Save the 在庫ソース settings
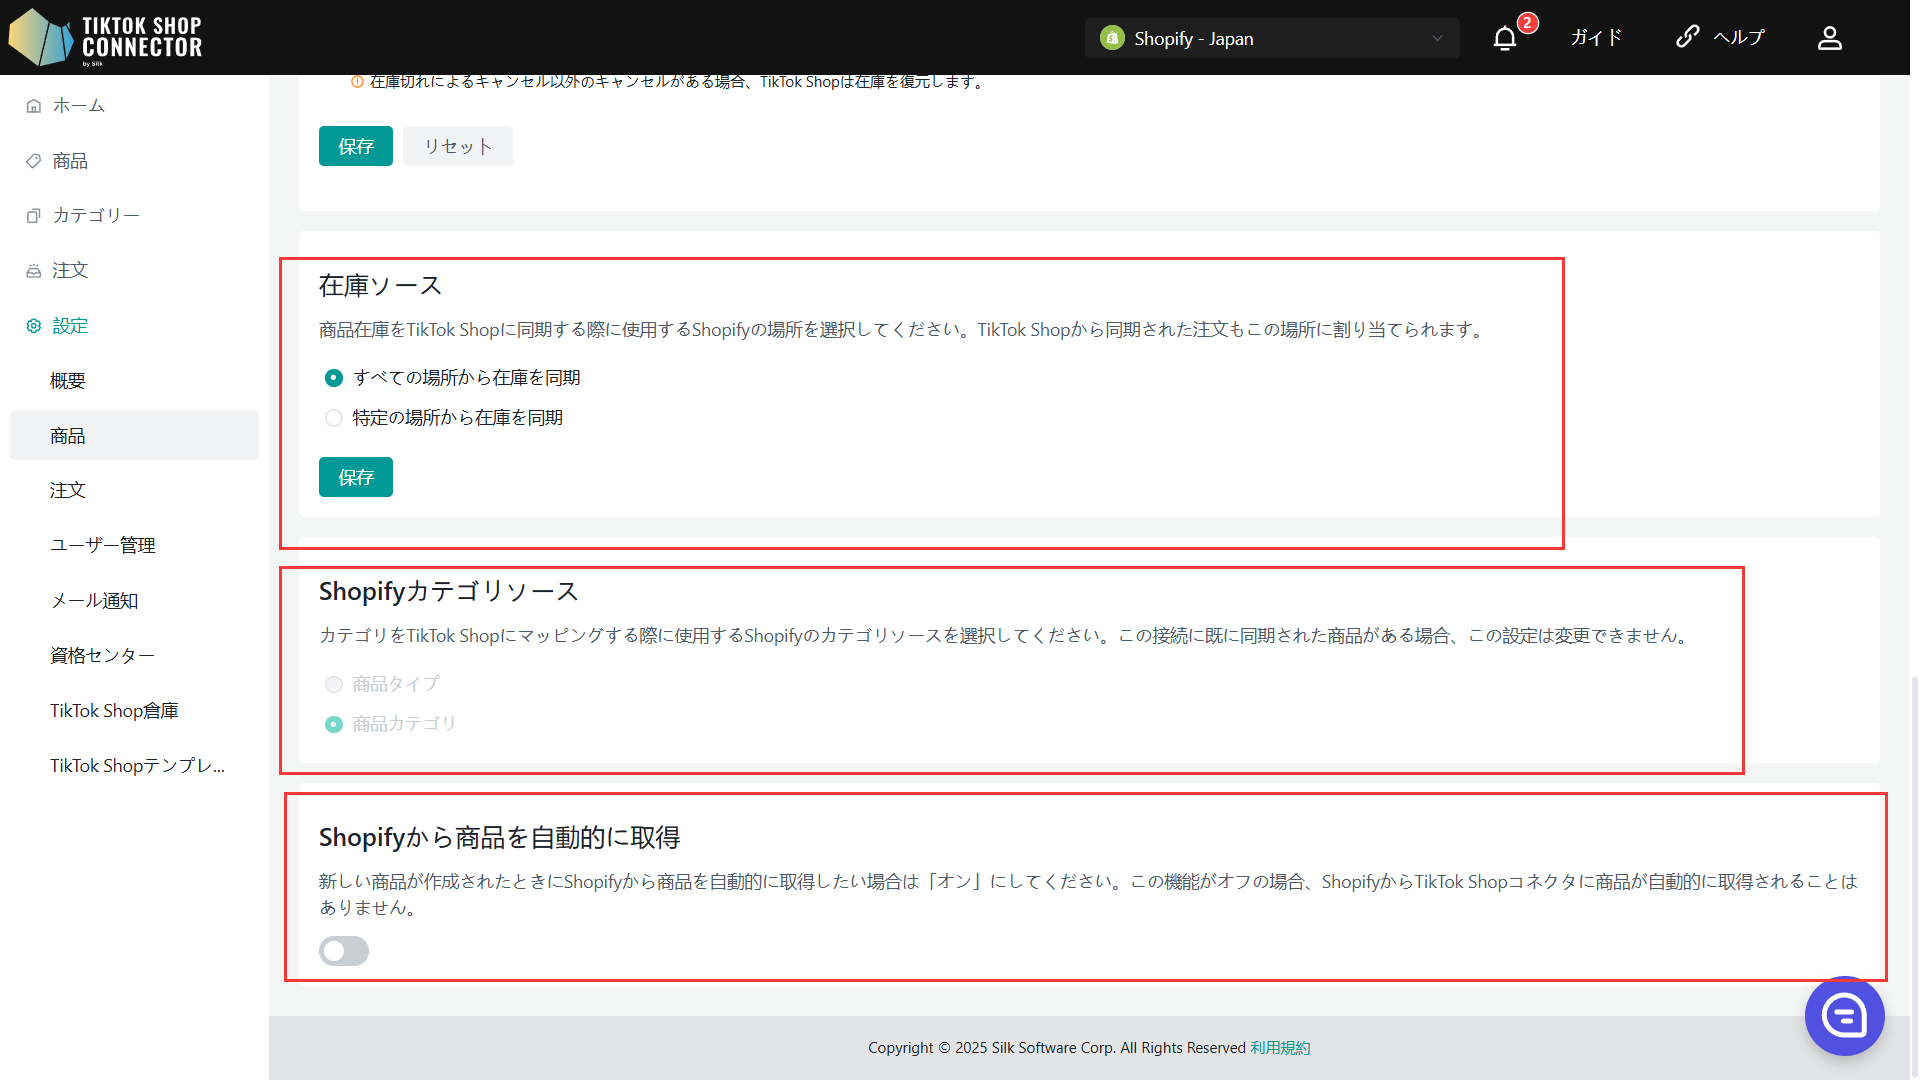Viewport: 1920px width, 1080px height. (x=356, y=477)
